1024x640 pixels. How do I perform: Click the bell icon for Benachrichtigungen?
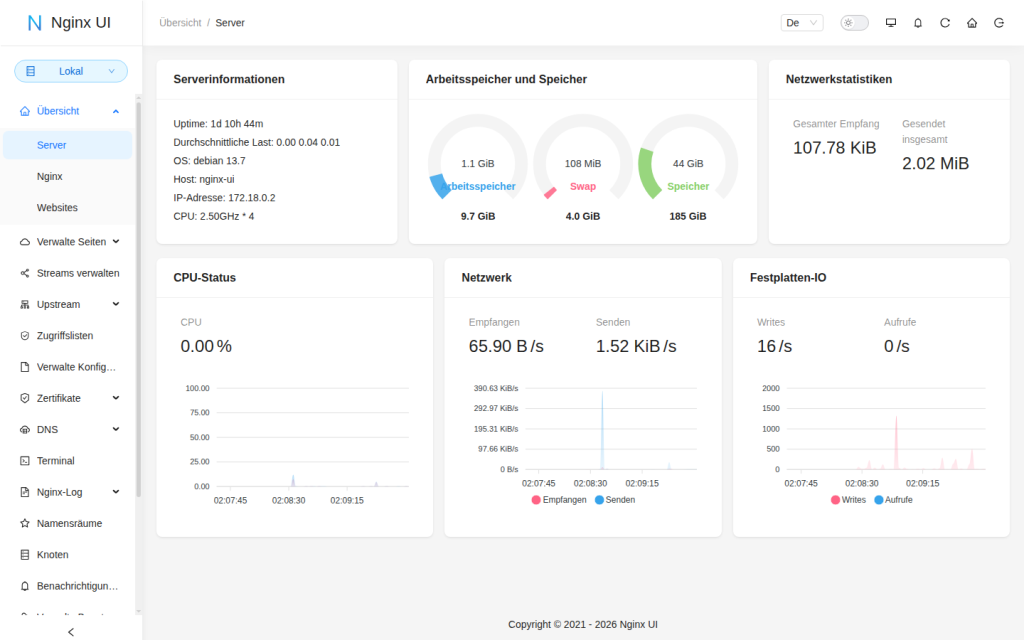click(x=25, y=586)
